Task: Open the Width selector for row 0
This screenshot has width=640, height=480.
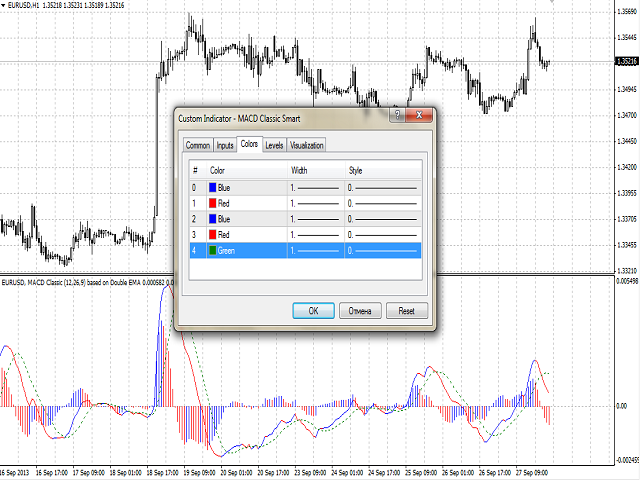Action: coord(316,188)
